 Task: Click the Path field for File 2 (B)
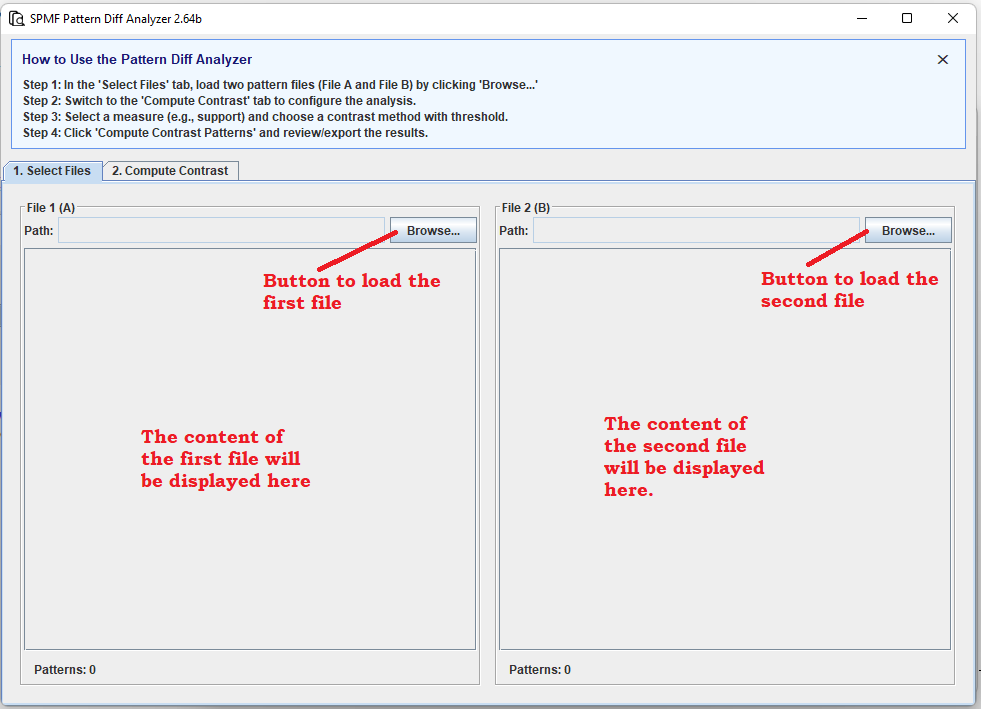[x=695, y=230]
